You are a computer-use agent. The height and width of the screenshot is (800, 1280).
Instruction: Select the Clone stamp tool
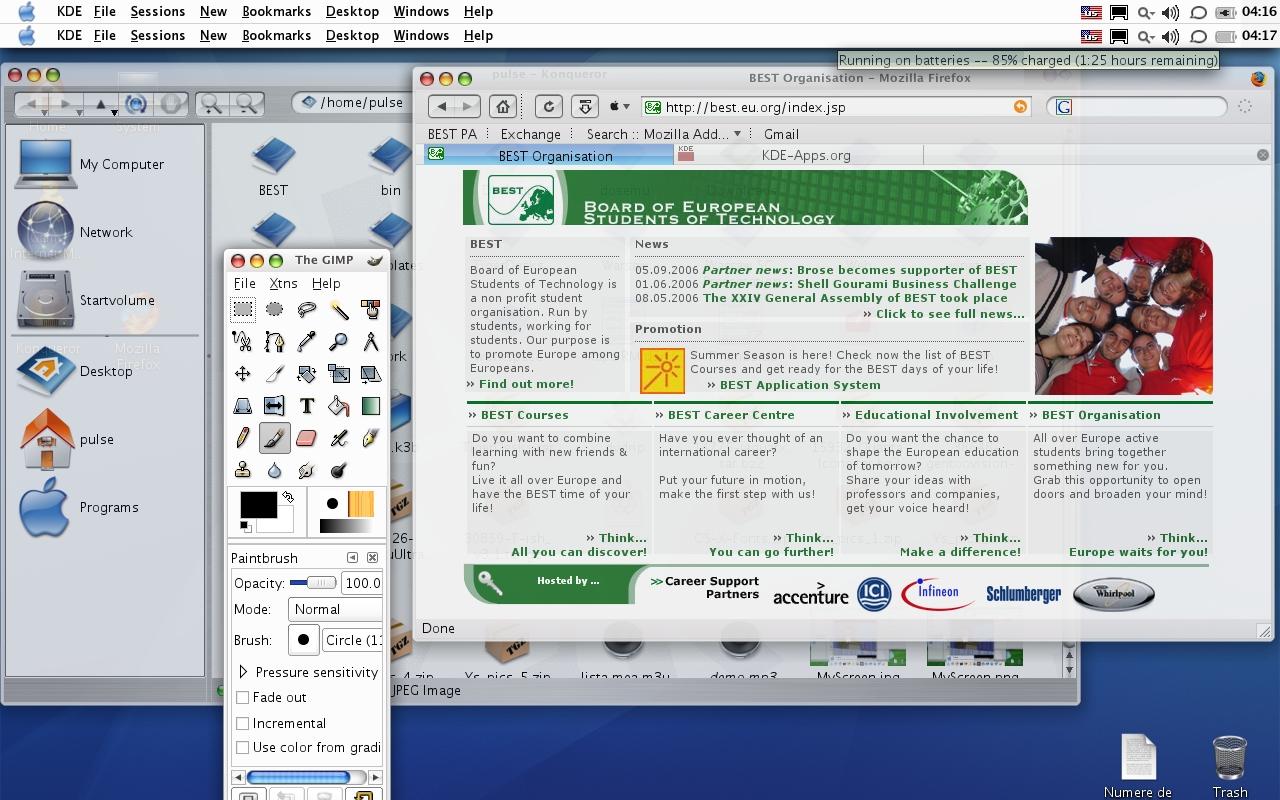(x=242, y=469)
